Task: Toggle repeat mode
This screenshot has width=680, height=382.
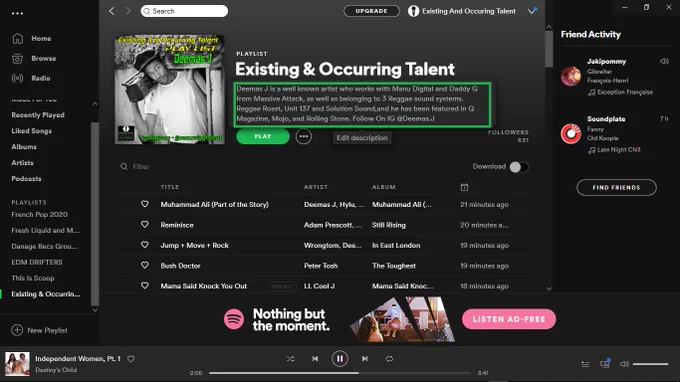Action: [x=389, y=359]
